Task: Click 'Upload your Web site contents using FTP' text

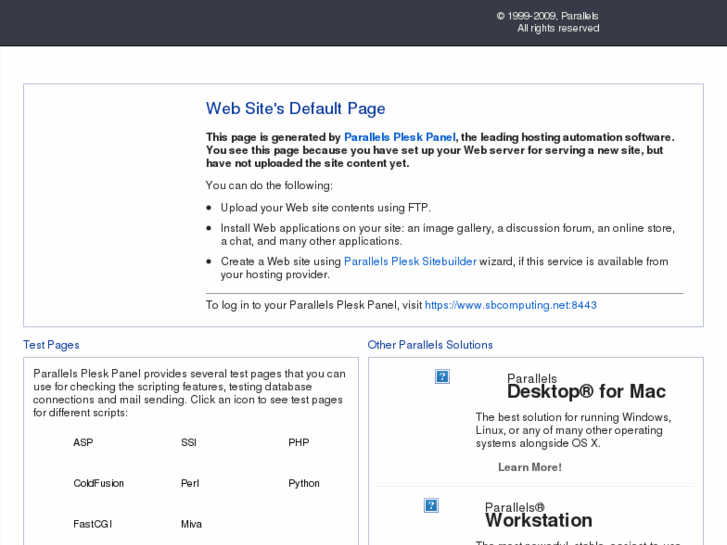Action: (325, 208)
